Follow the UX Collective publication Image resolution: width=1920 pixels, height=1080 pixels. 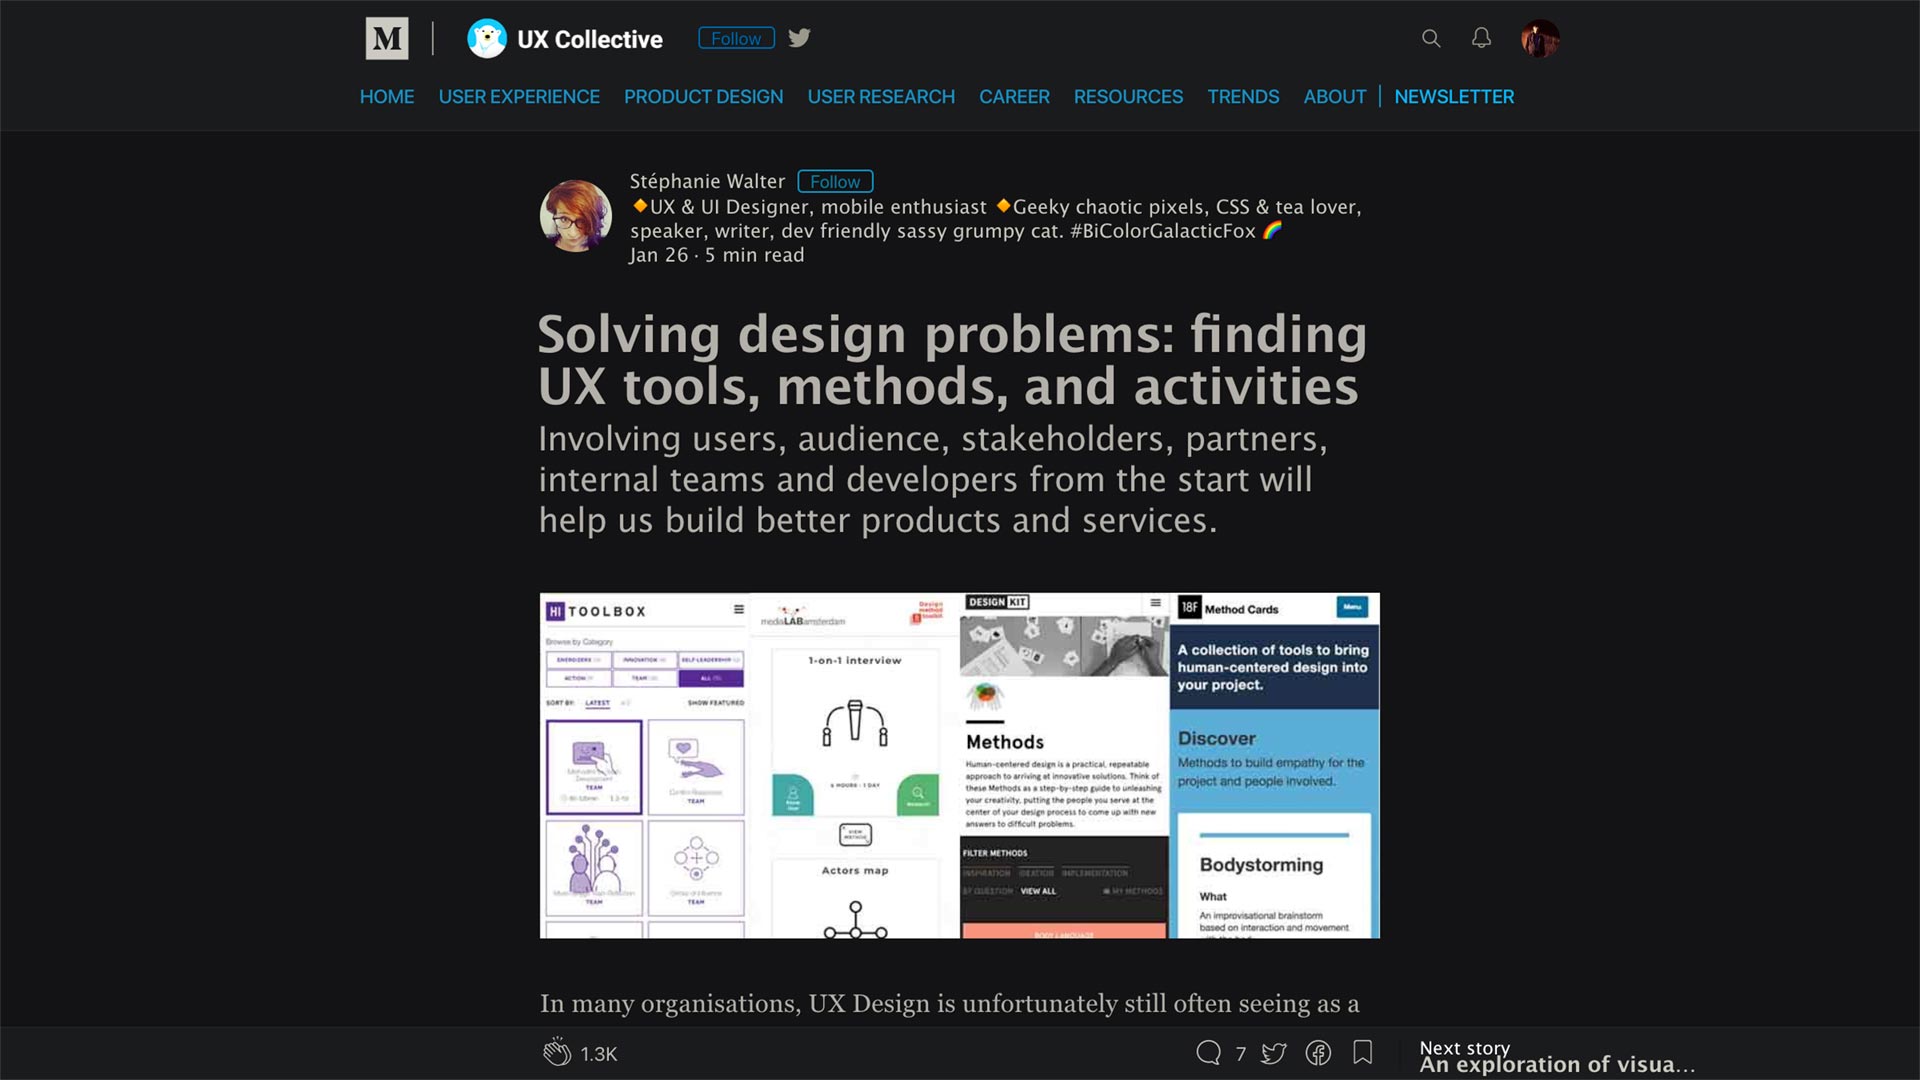pos(736,38)
